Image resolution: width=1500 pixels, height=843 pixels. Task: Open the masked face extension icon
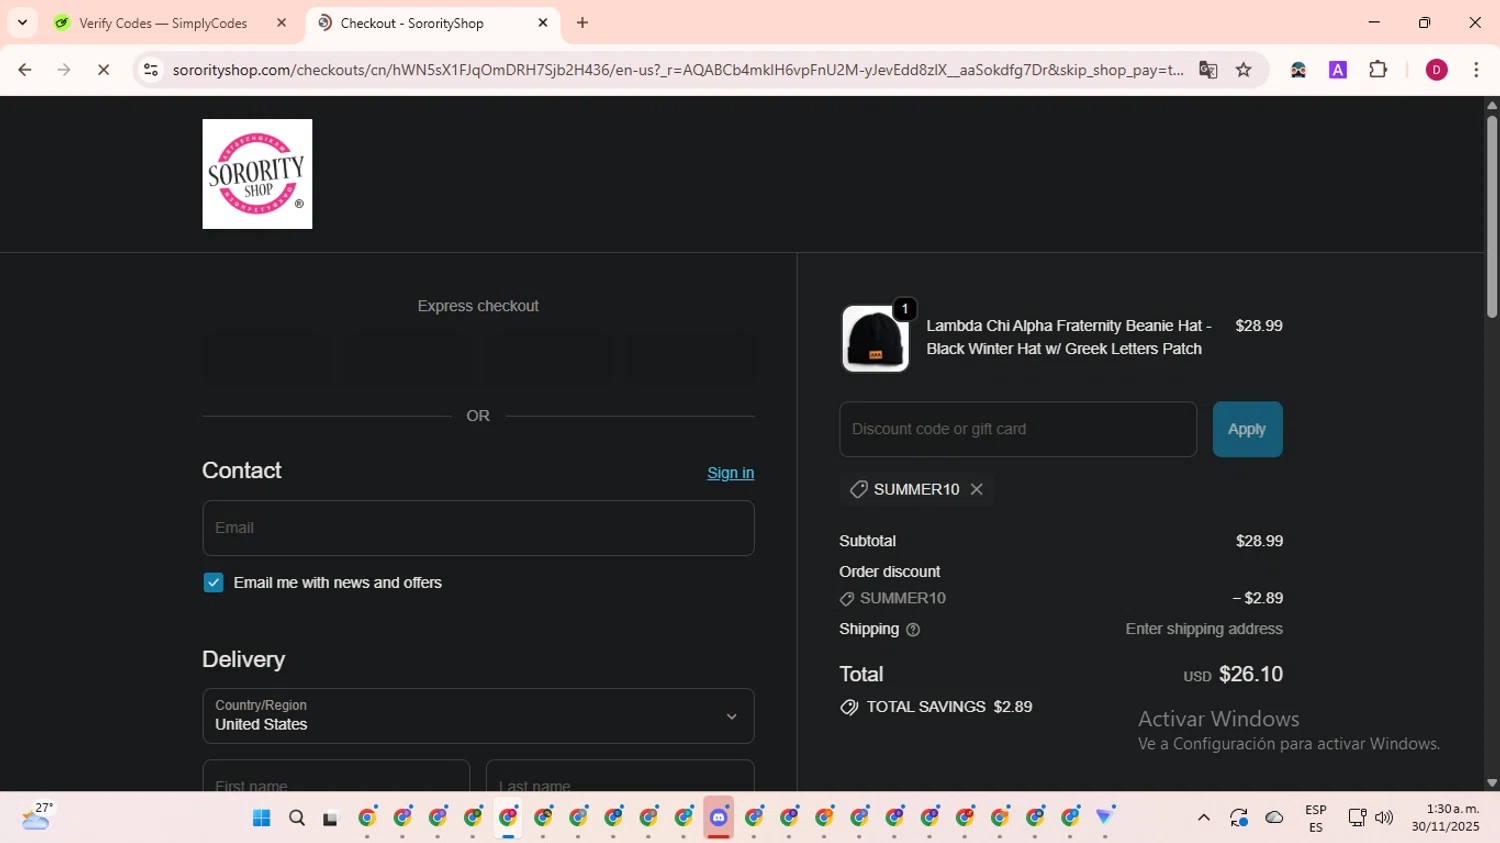pyautogui.click(x=1298, y=70)
